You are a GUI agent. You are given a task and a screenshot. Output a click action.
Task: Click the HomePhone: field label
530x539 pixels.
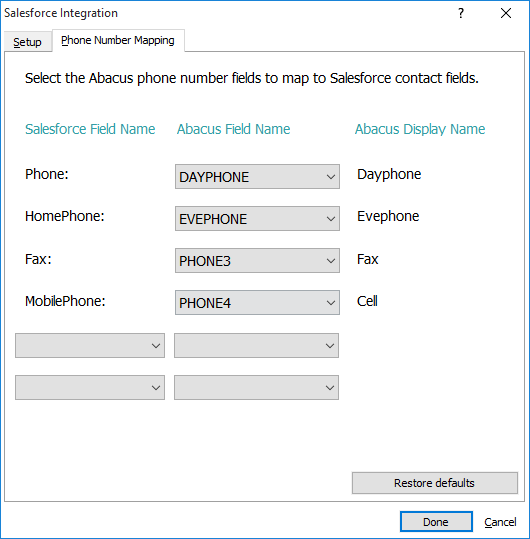pos(65,216)
